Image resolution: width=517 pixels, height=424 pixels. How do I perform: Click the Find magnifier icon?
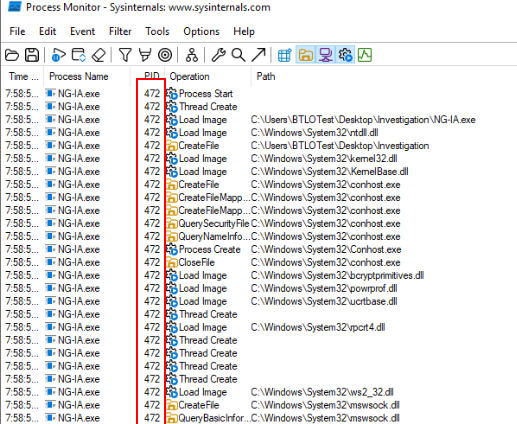(x=238, y=55)
